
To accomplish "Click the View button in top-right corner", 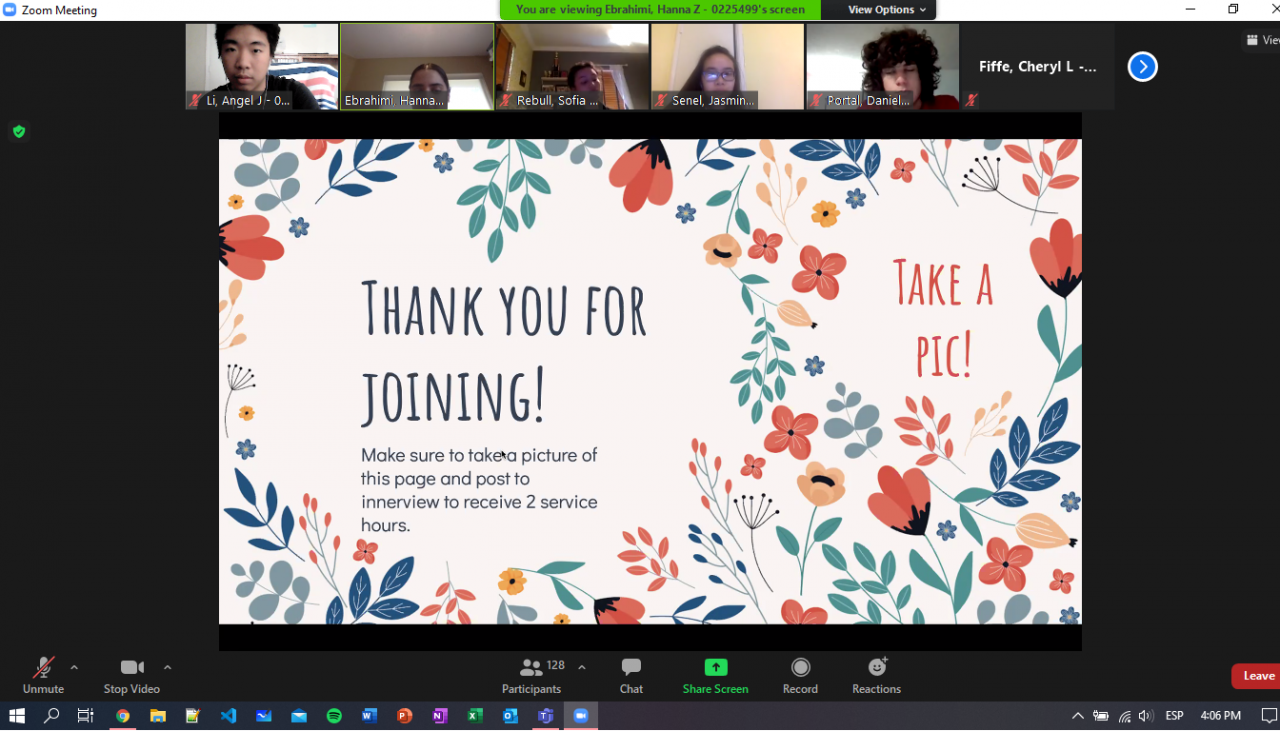I will 1262,40.
